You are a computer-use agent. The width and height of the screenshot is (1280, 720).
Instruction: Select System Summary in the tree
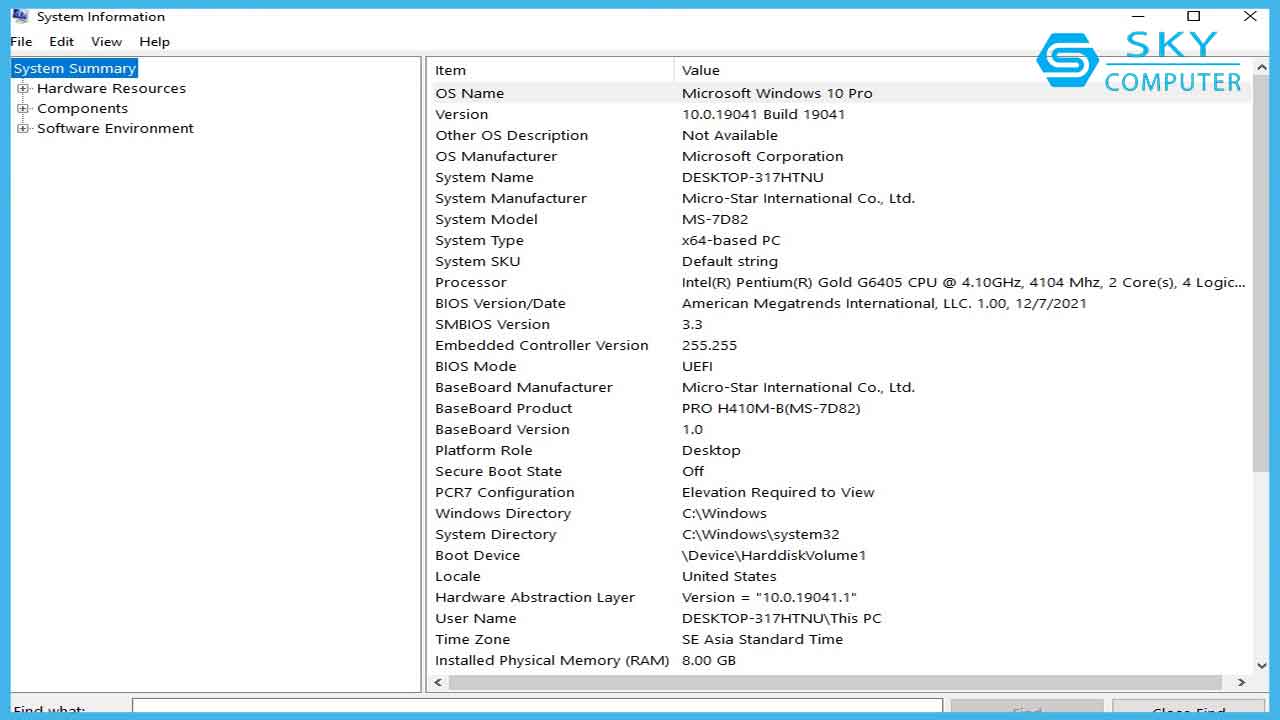tap(75, 68)
